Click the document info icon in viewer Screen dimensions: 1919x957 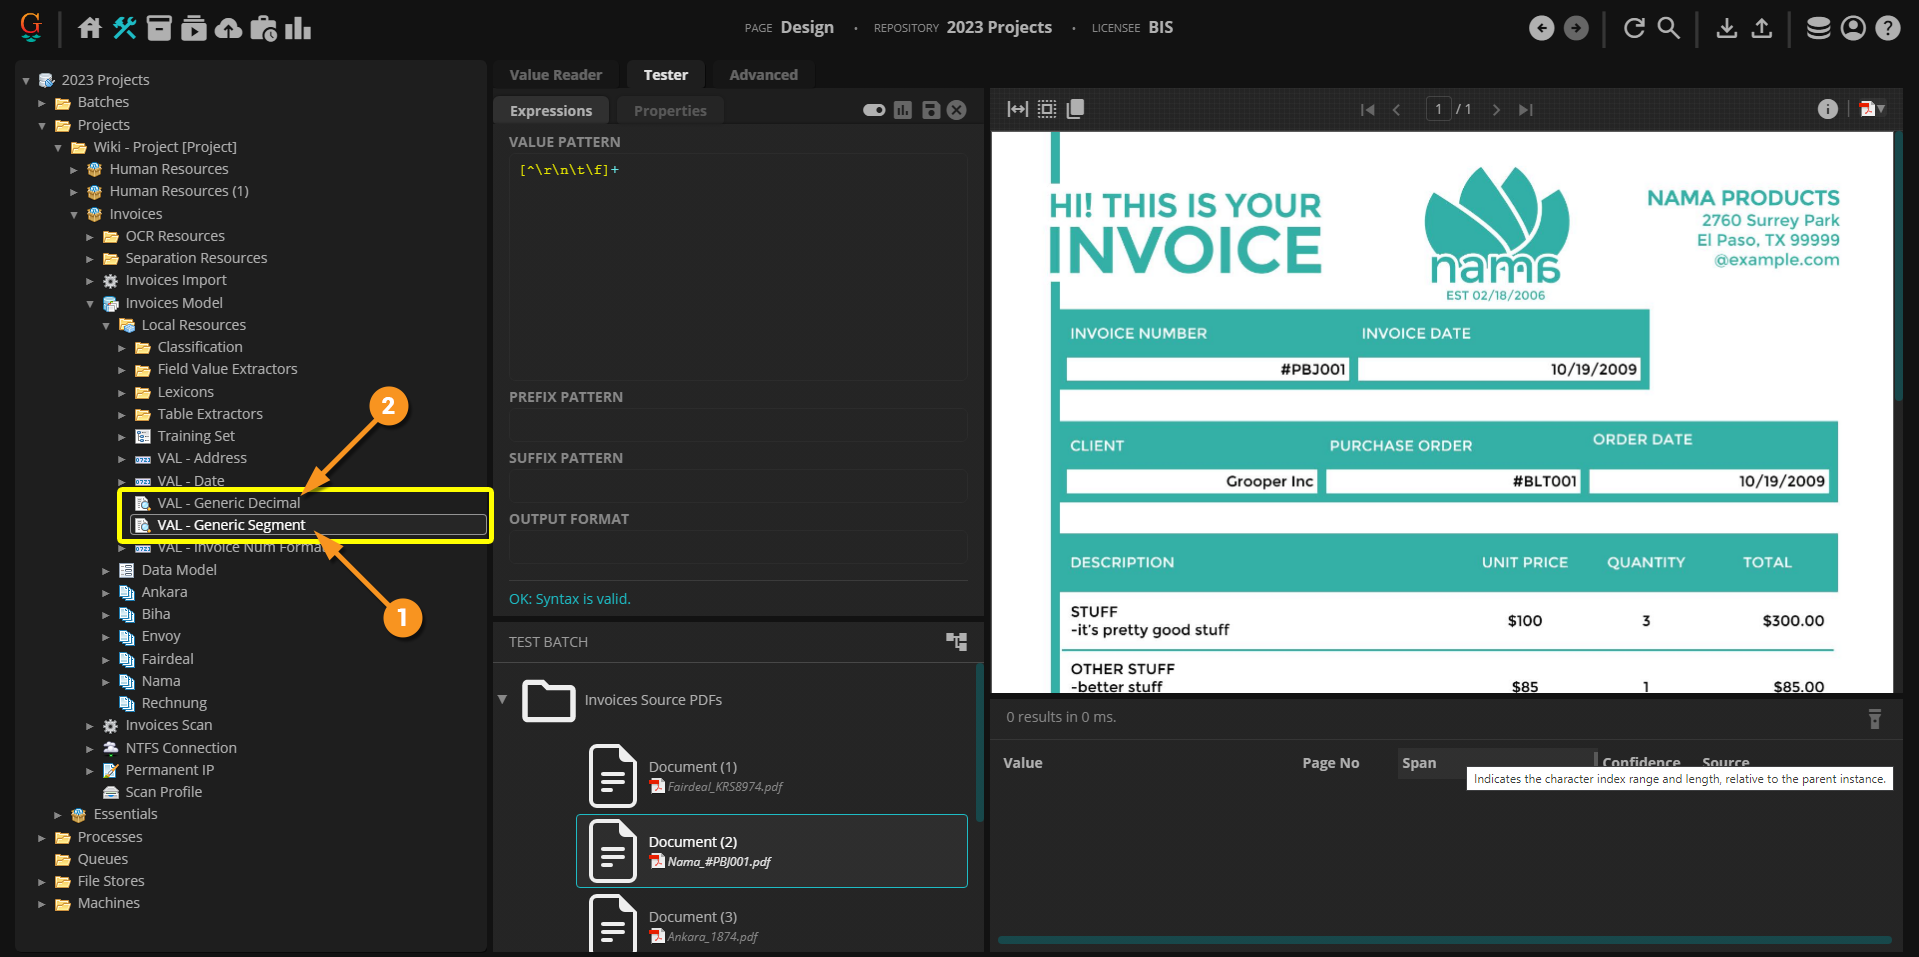click(1827, 109)
